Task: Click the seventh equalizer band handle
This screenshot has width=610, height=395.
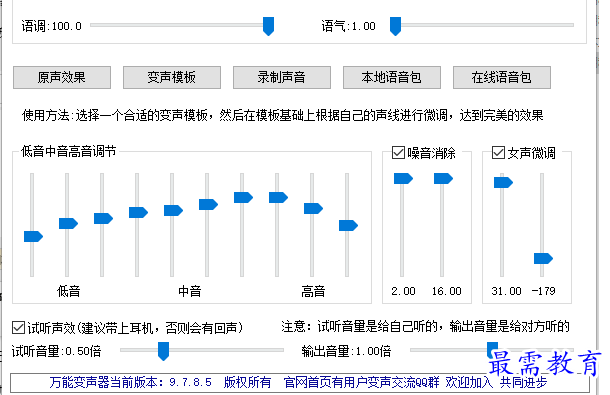Action: coord(244,197)
